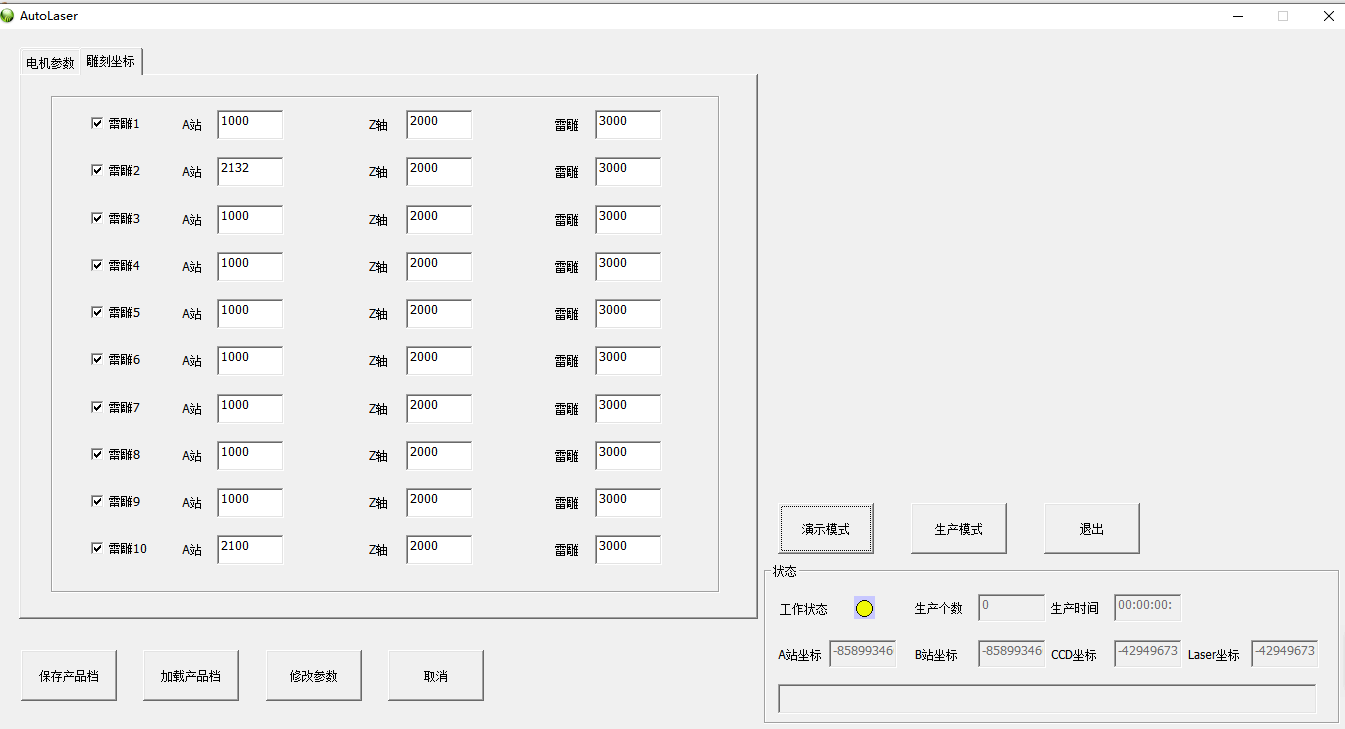This screenshot has width=1345, height=729.
Task: Click the Z轴 field in the 雷雕10 row
Action: (439, 550)
